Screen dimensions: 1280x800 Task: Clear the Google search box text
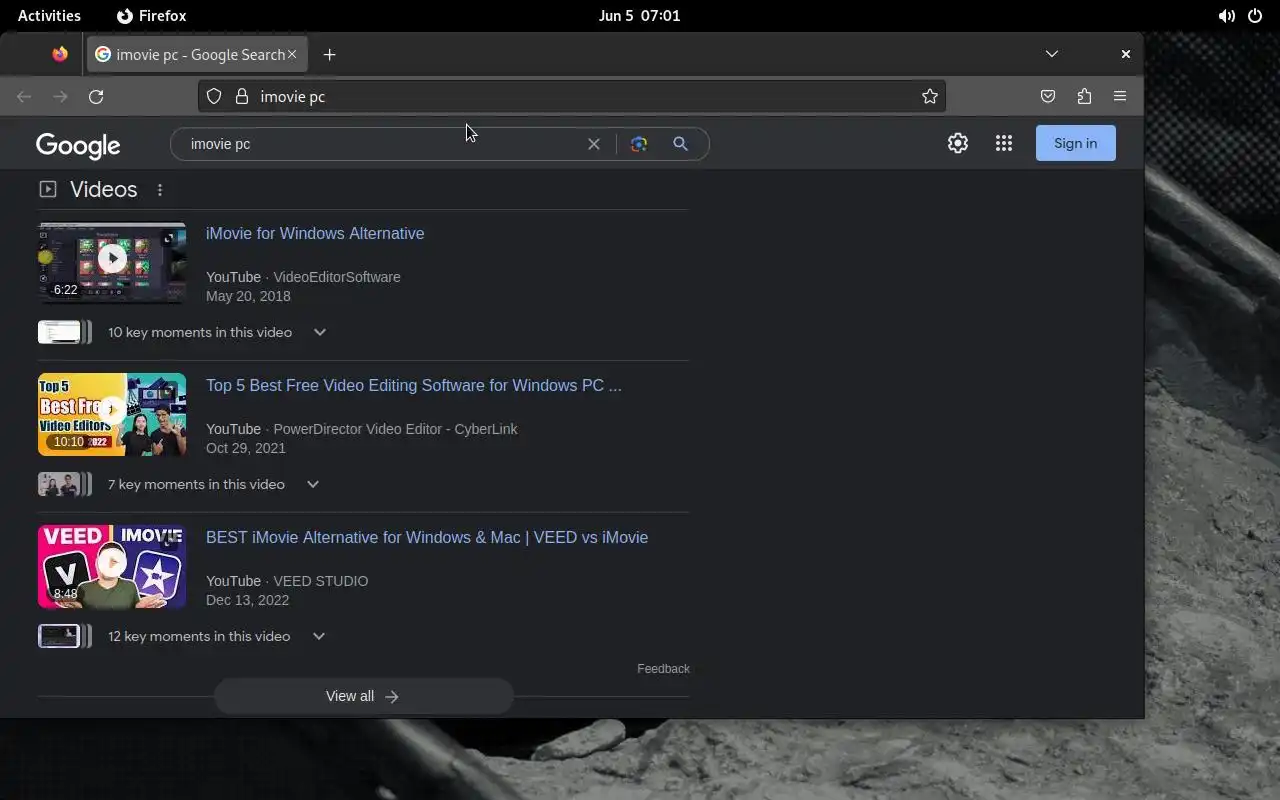[x=594, y=144]
